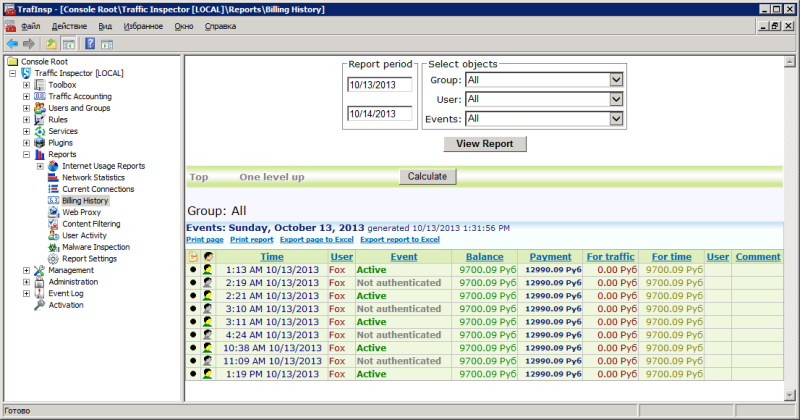This screenshot has height=420, width=800.
Task: Open the Окно menu
Action: click(184, 26)
